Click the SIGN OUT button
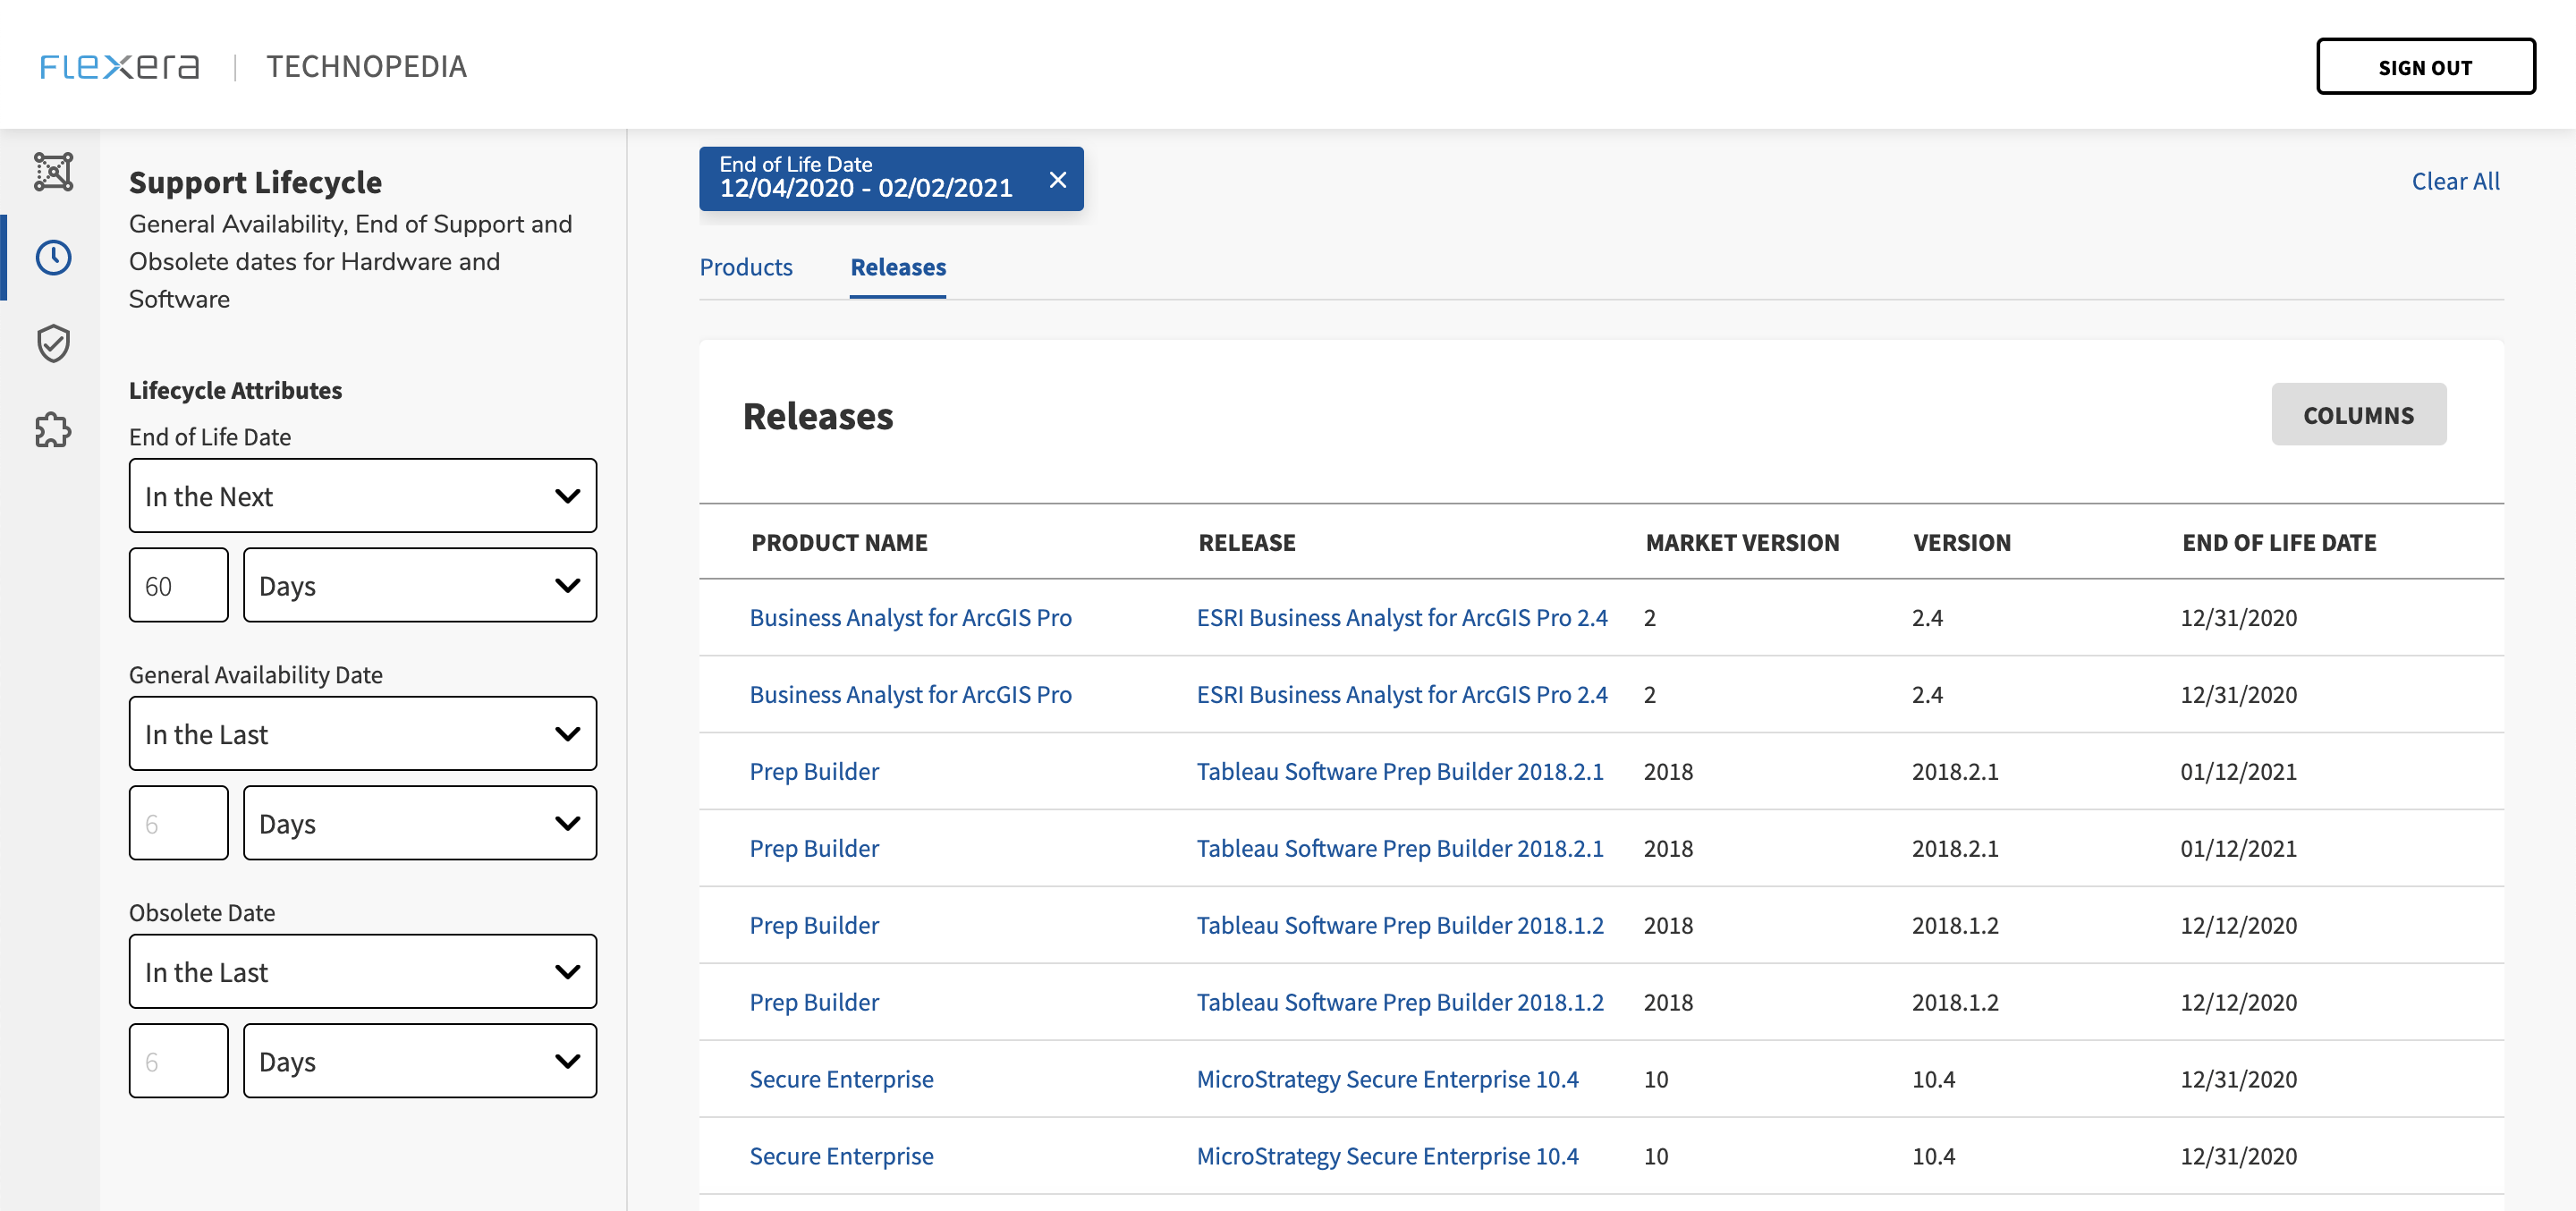Screen dimensions: 2576x1211 coord(2424,67)
